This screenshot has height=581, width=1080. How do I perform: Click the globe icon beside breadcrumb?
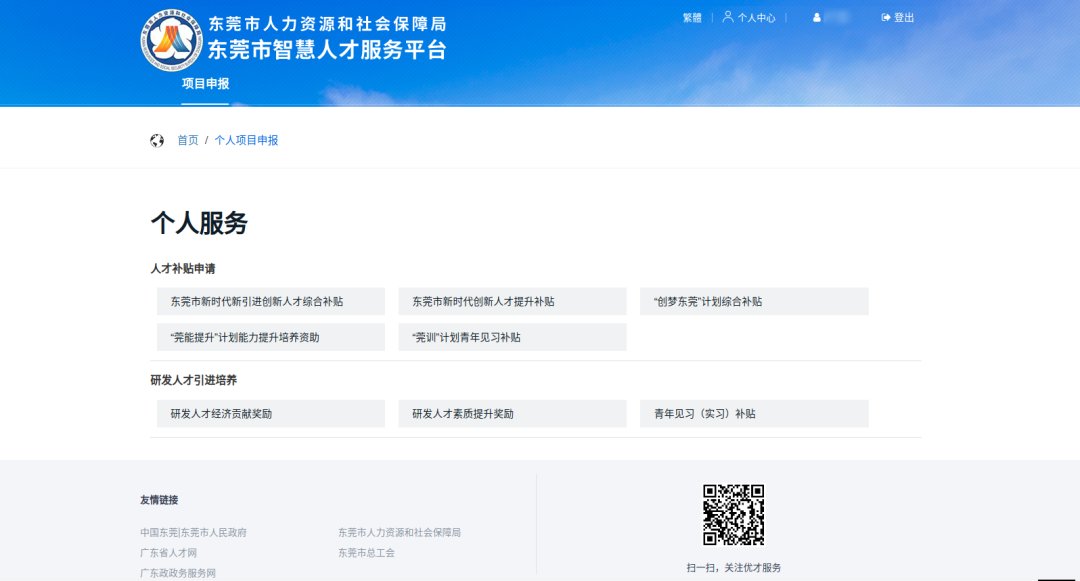pos(157,141)
